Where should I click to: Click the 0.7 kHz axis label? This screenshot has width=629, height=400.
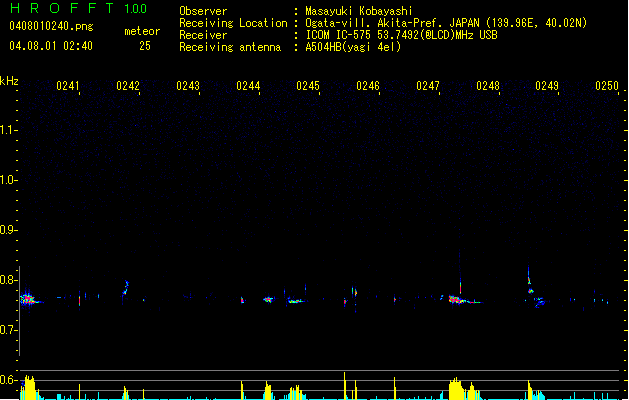(x=8, y=330)
